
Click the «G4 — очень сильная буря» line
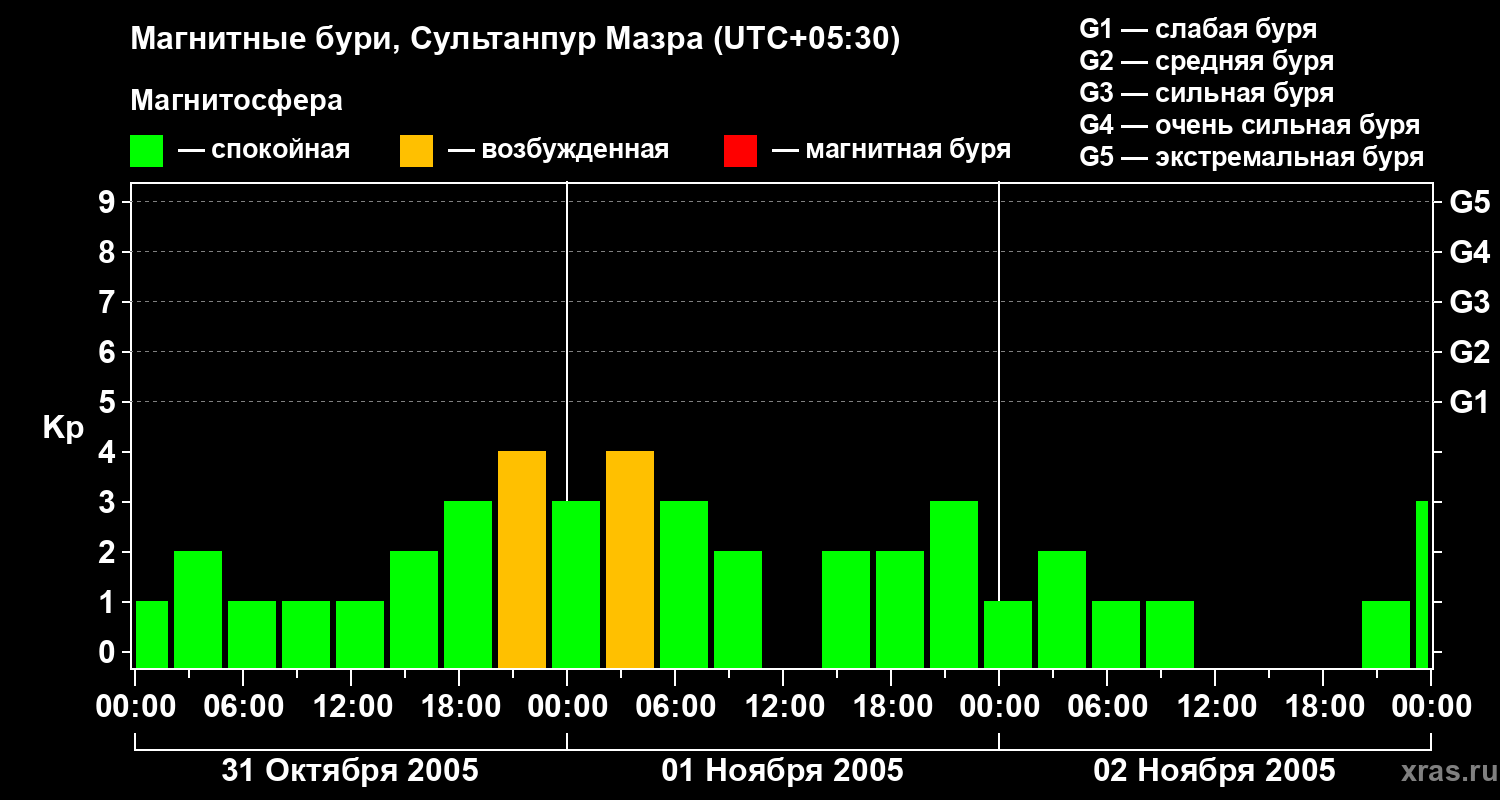[1250, 125]
